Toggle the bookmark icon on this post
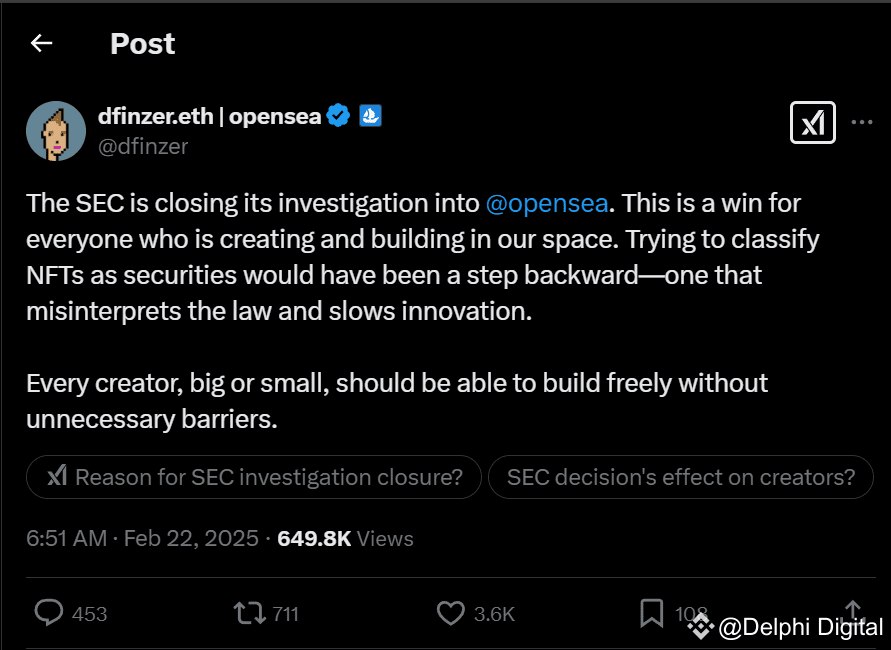This screenshot has width=891, height=650. coord(651,612)
